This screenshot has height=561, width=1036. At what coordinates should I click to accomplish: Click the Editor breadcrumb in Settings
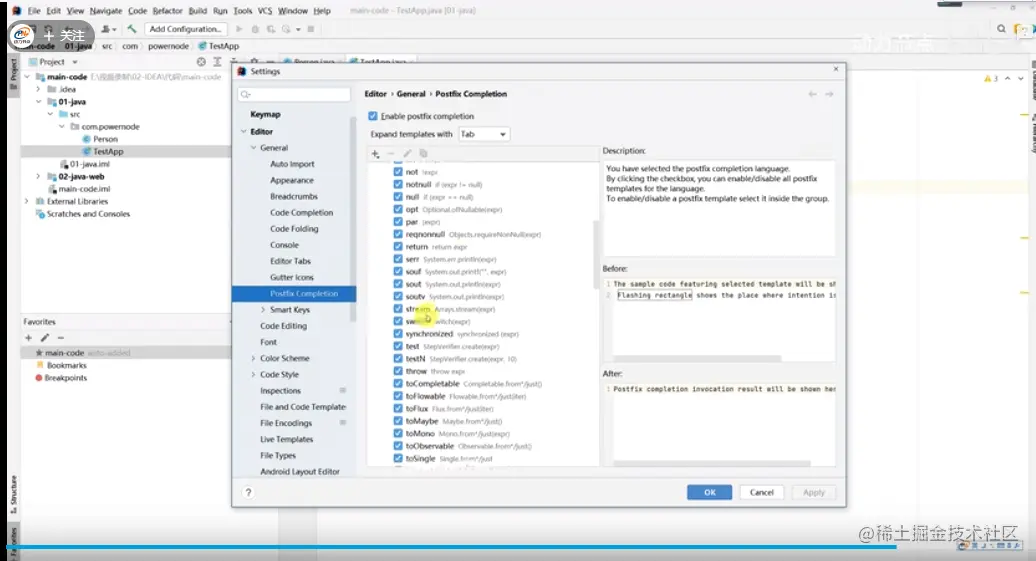pos(375,94)
